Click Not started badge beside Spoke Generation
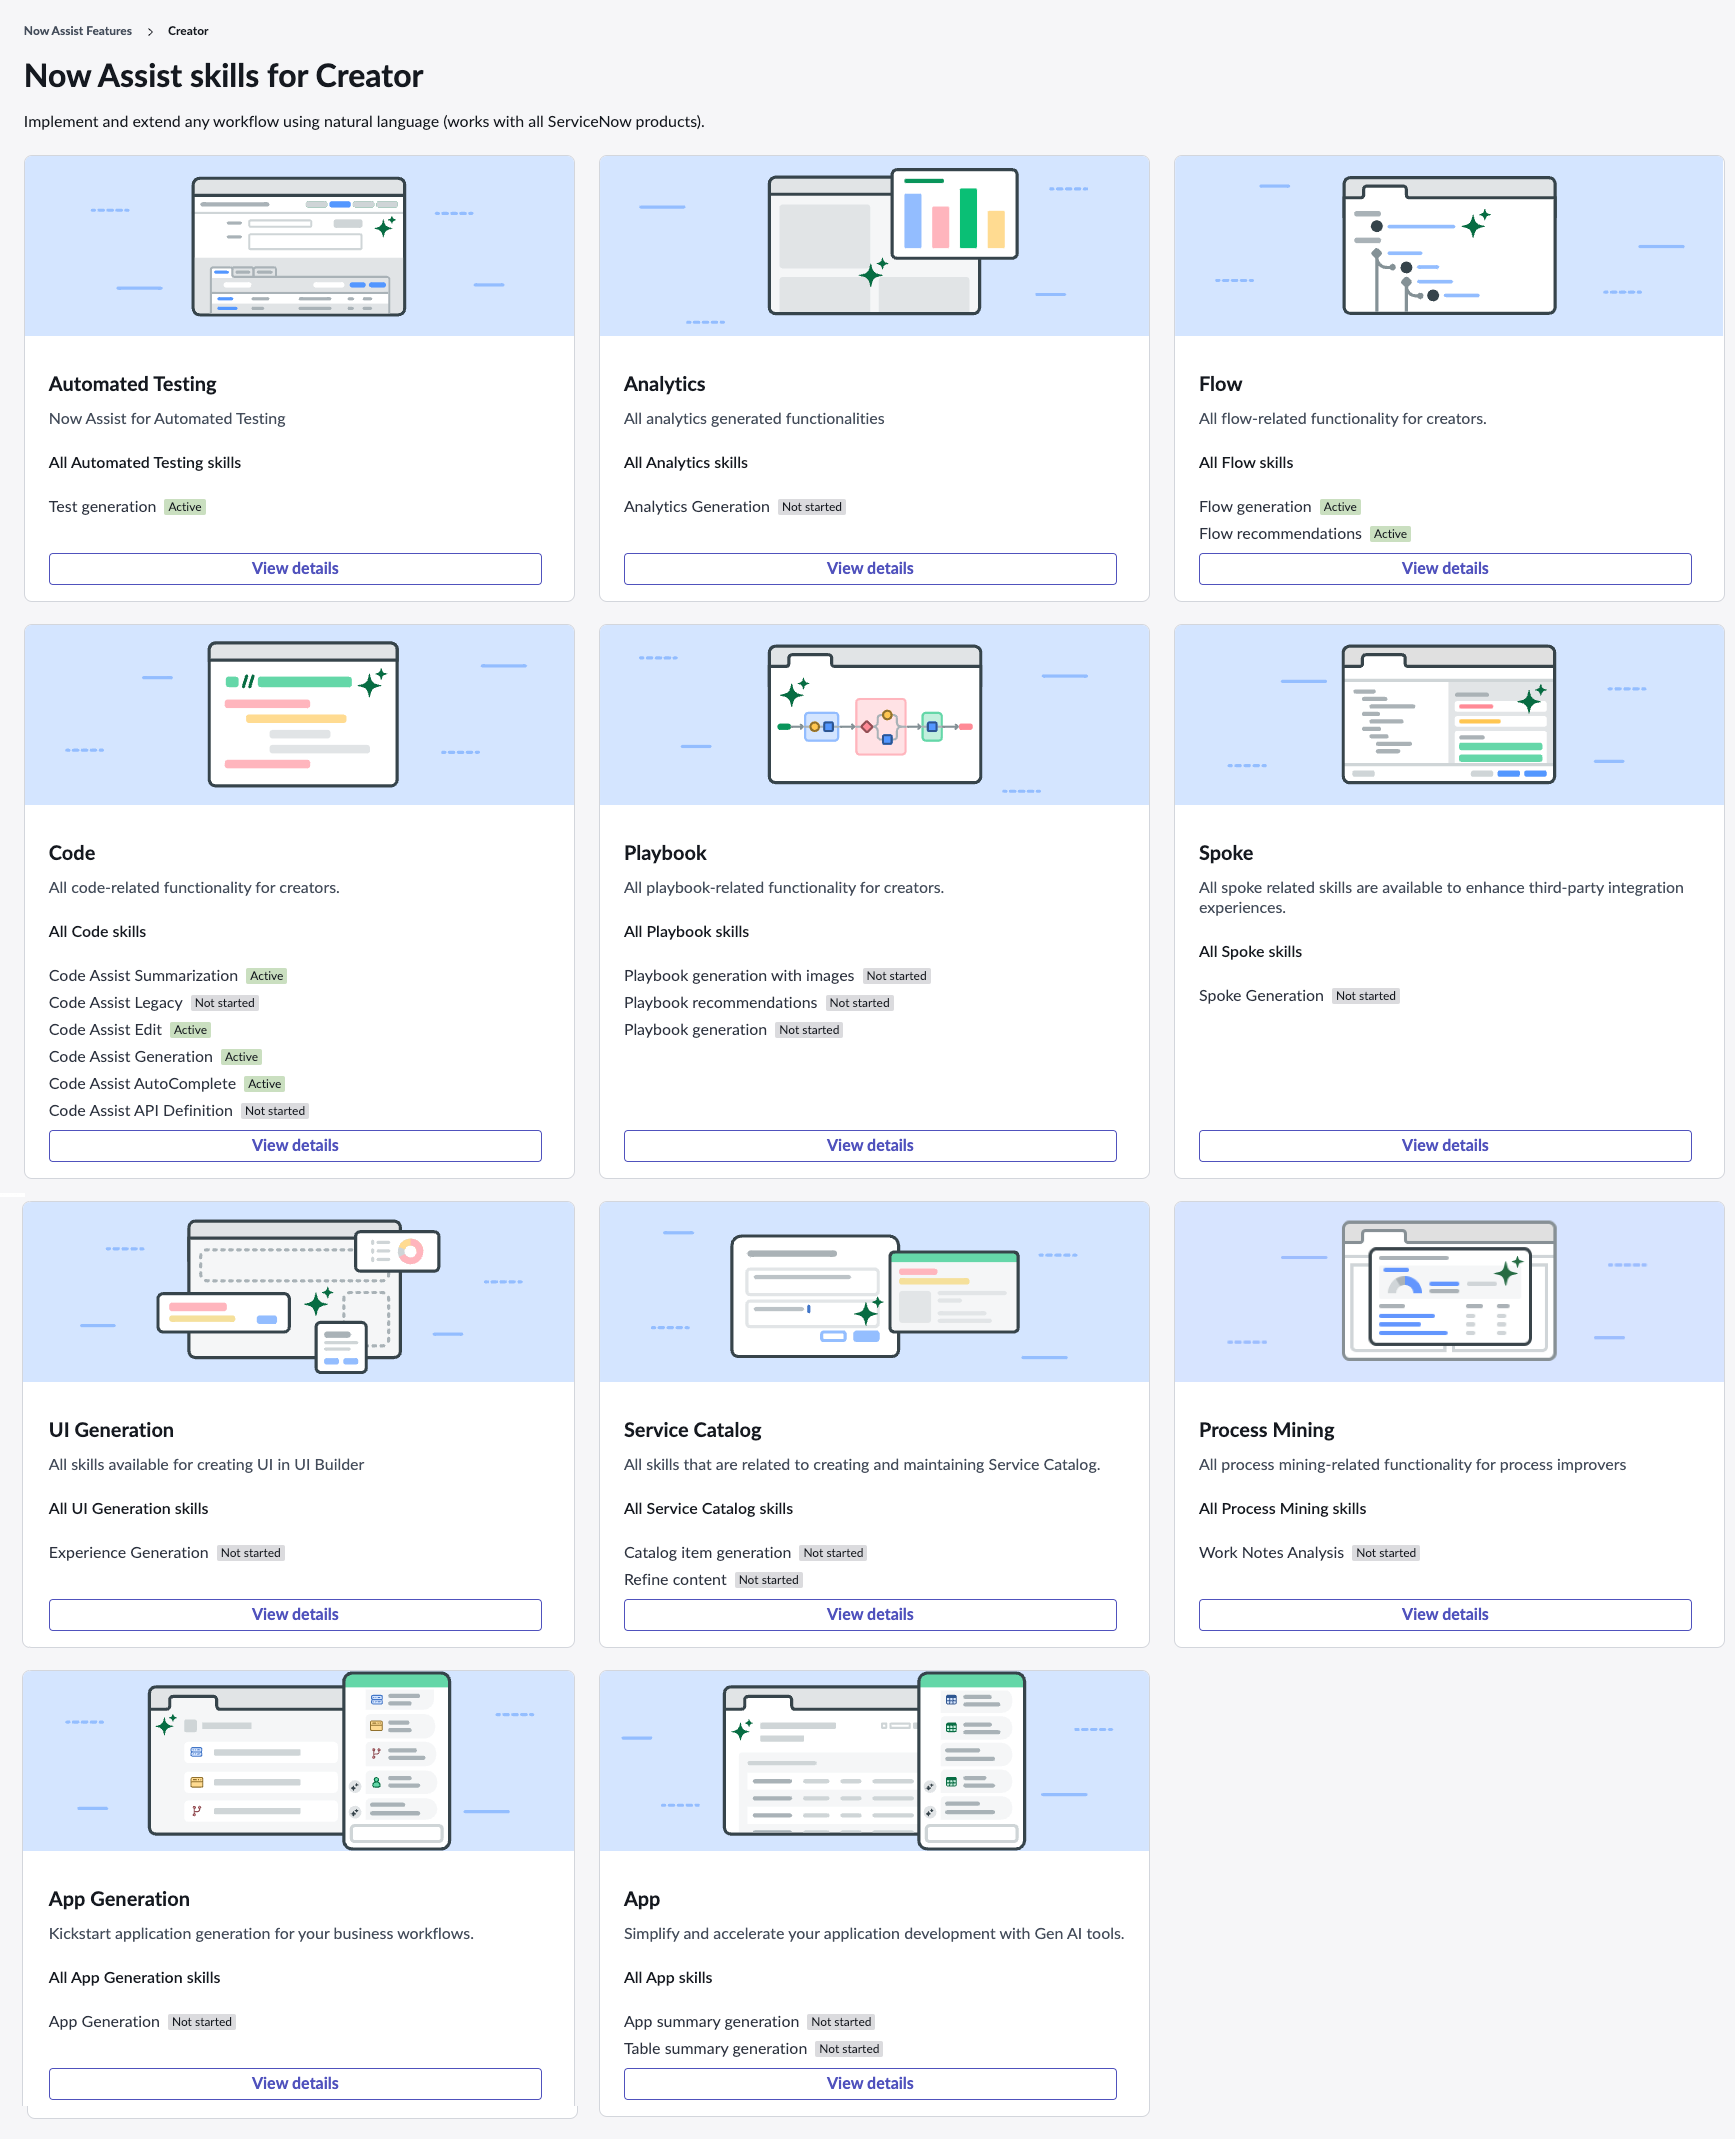The height and width of the screenshot is (2139, 1735). click(x=1366, y=996)
